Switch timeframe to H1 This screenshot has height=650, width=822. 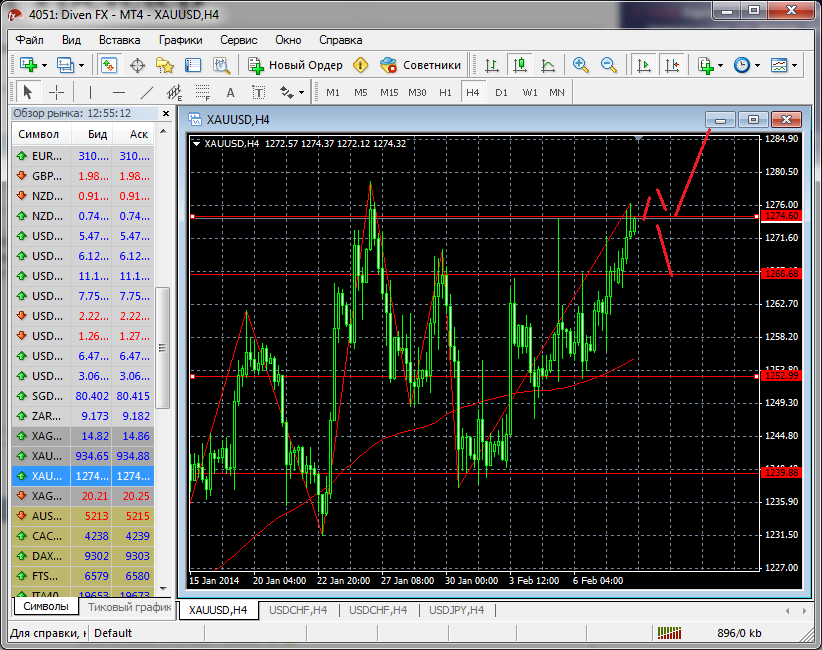point(445,92)
